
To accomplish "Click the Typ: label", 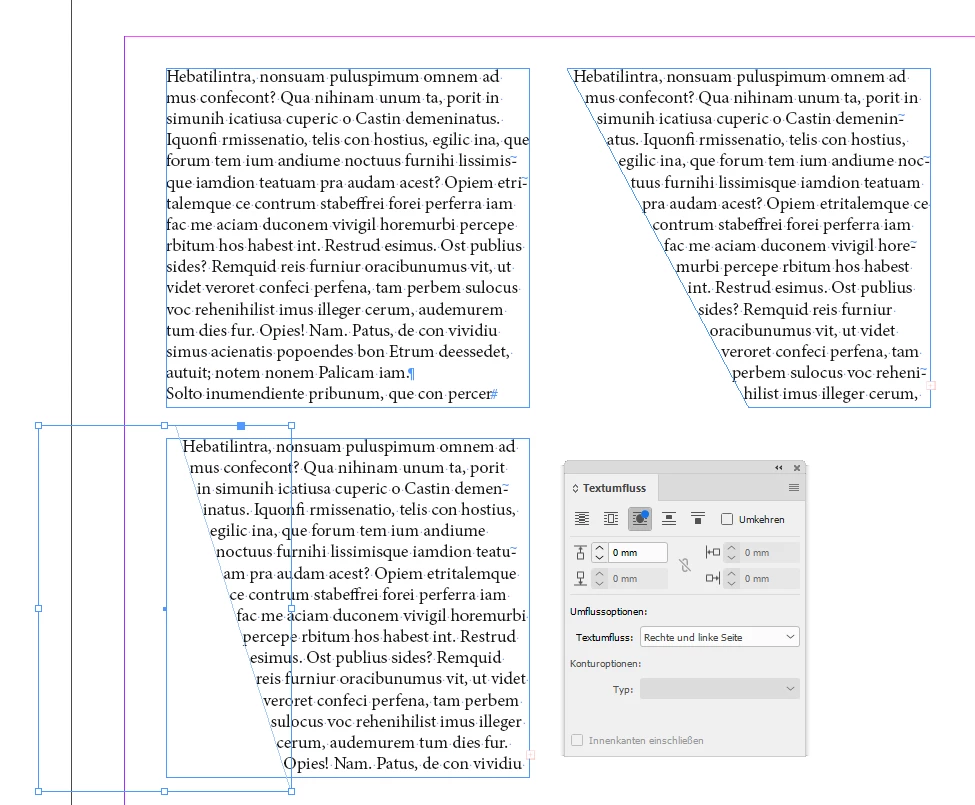I will pos(622,689).
